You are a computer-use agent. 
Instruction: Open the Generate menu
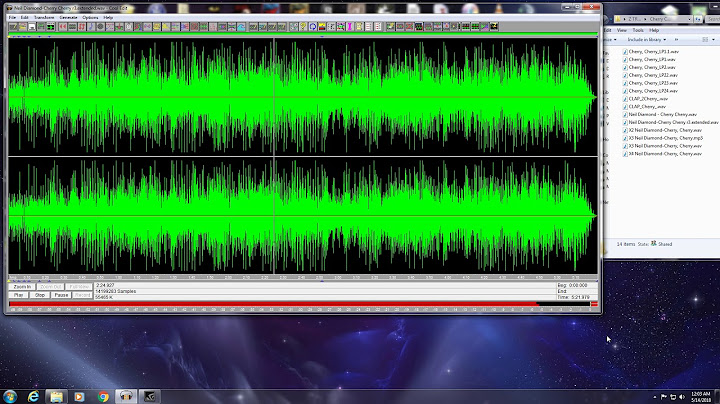point(68,17)
